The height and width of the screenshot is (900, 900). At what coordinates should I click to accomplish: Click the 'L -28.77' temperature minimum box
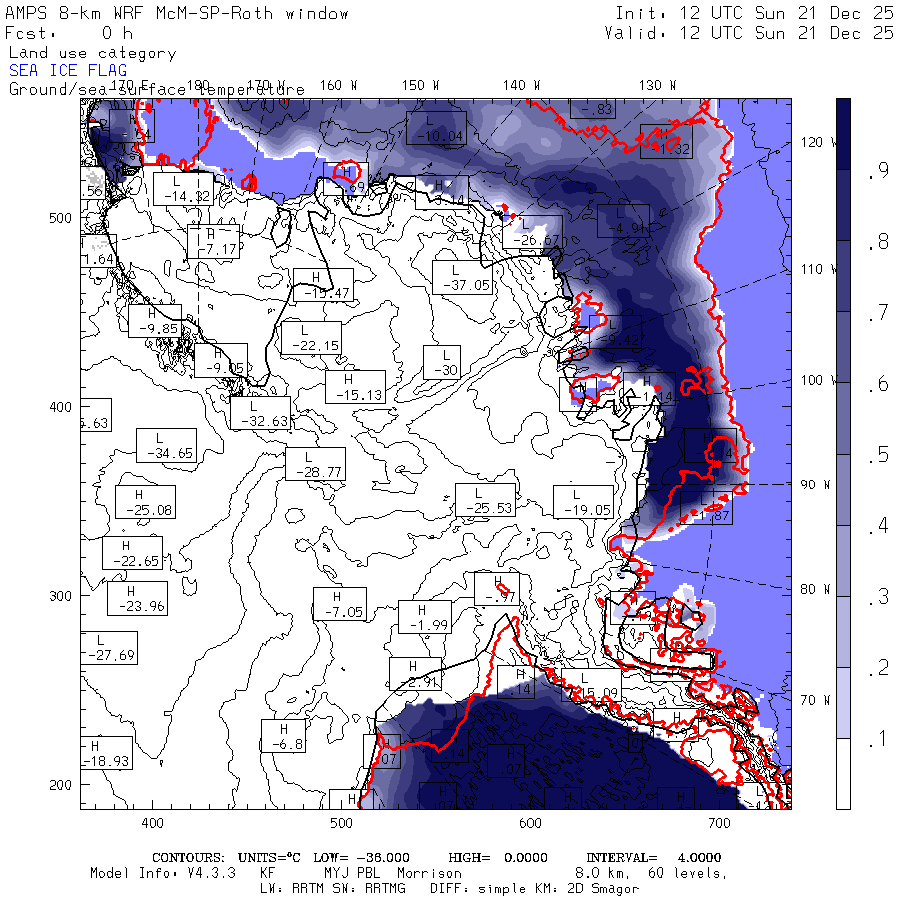point(316,464)
